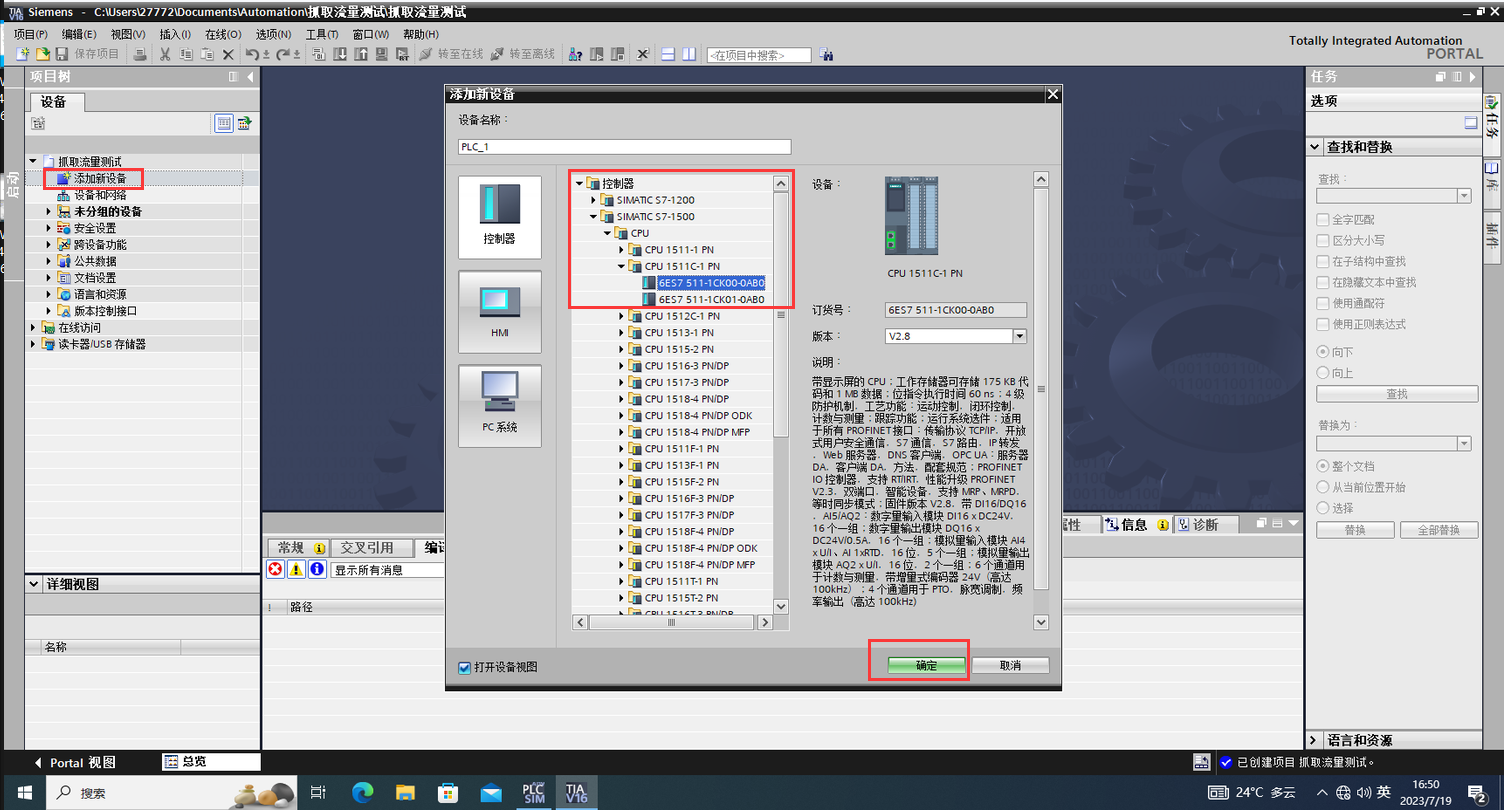This screenshot has height=810, width=1504.
Task: Expand the SIMATIC S7-1200 tree node
Action: pyautogui.click(x=593, y=200)
